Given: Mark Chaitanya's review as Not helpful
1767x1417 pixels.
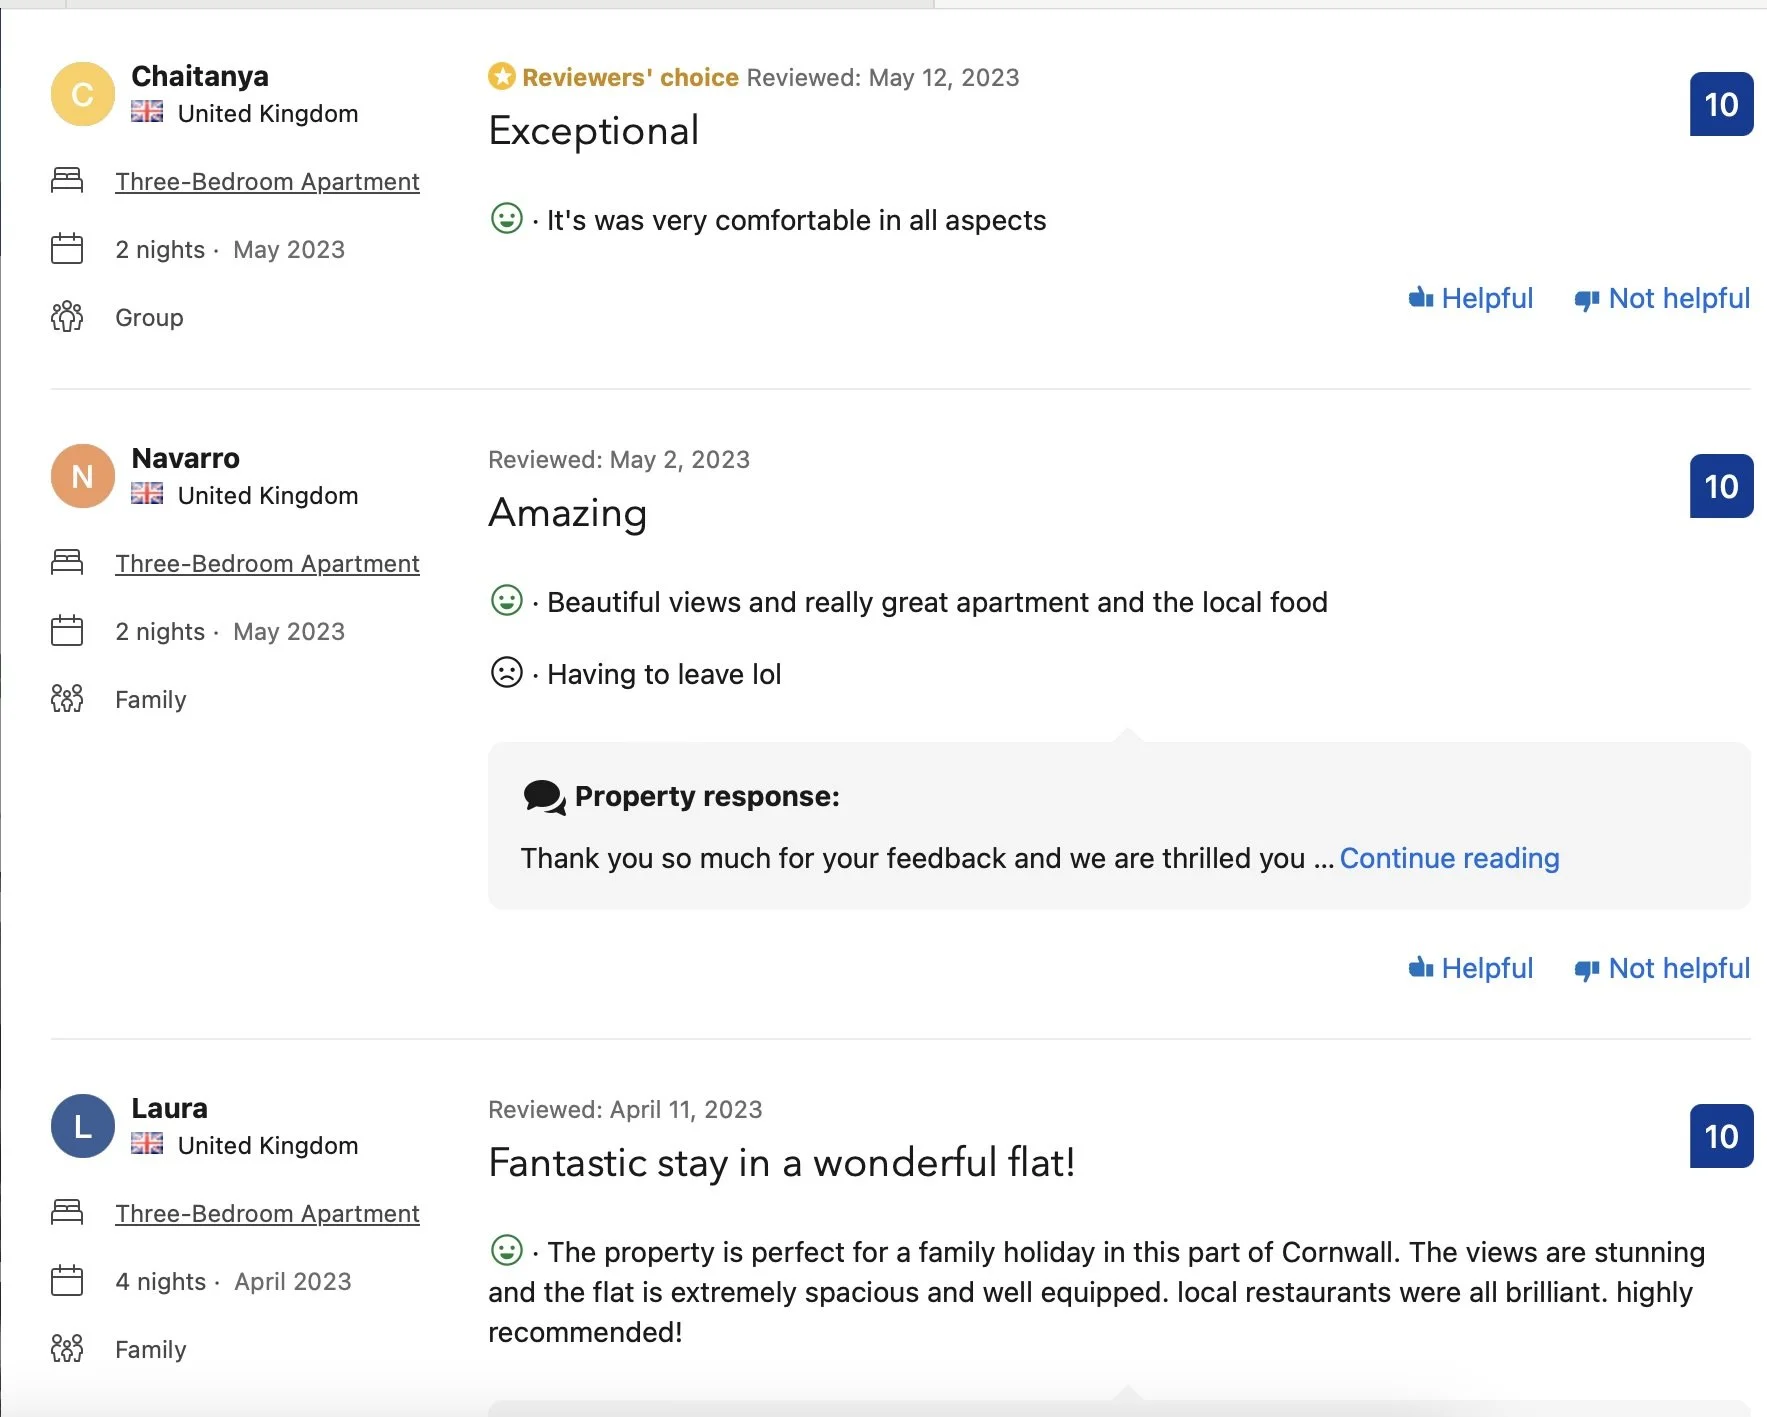Looking at the screenshot, I should [x=1662, y=298].
